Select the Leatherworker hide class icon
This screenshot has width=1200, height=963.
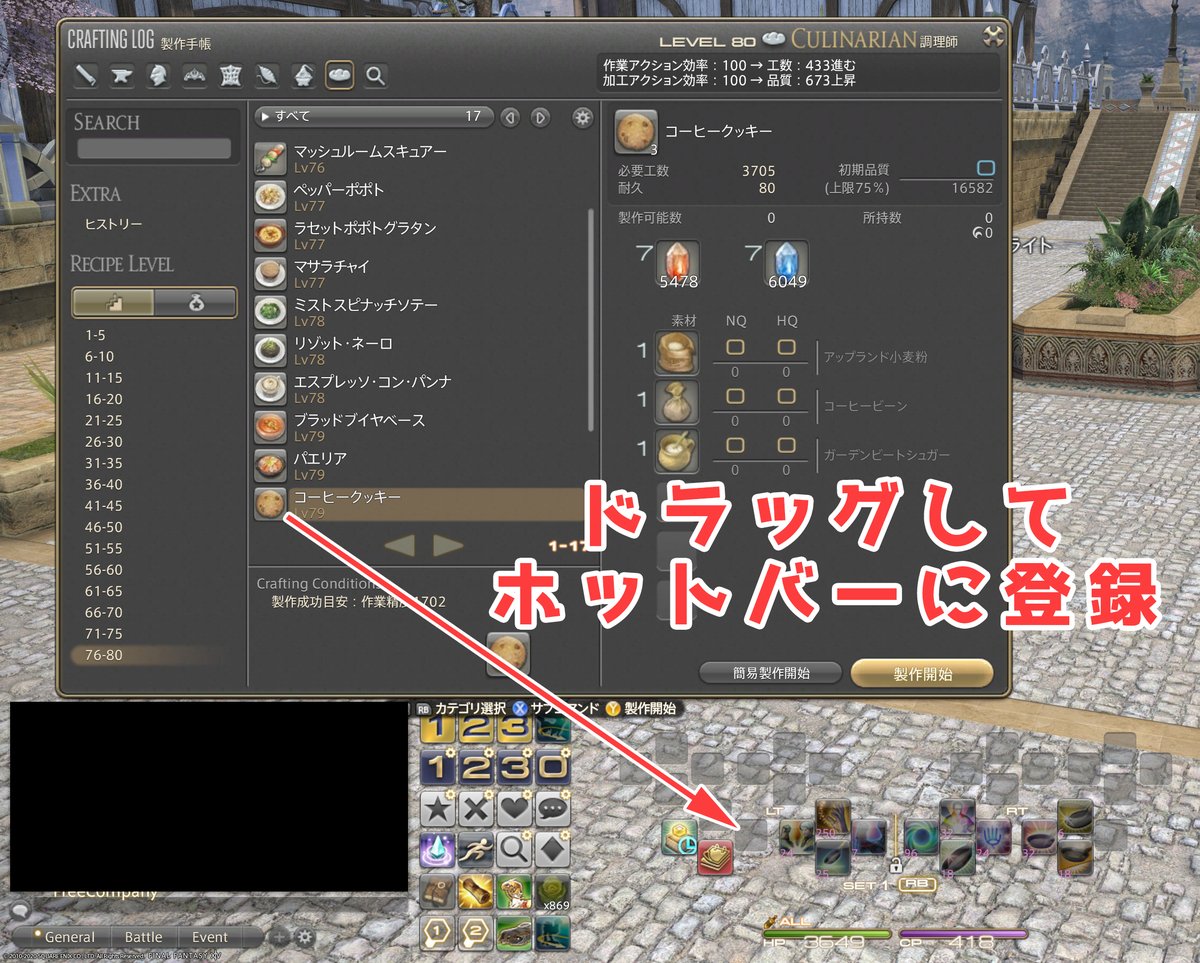pos(231,75)
